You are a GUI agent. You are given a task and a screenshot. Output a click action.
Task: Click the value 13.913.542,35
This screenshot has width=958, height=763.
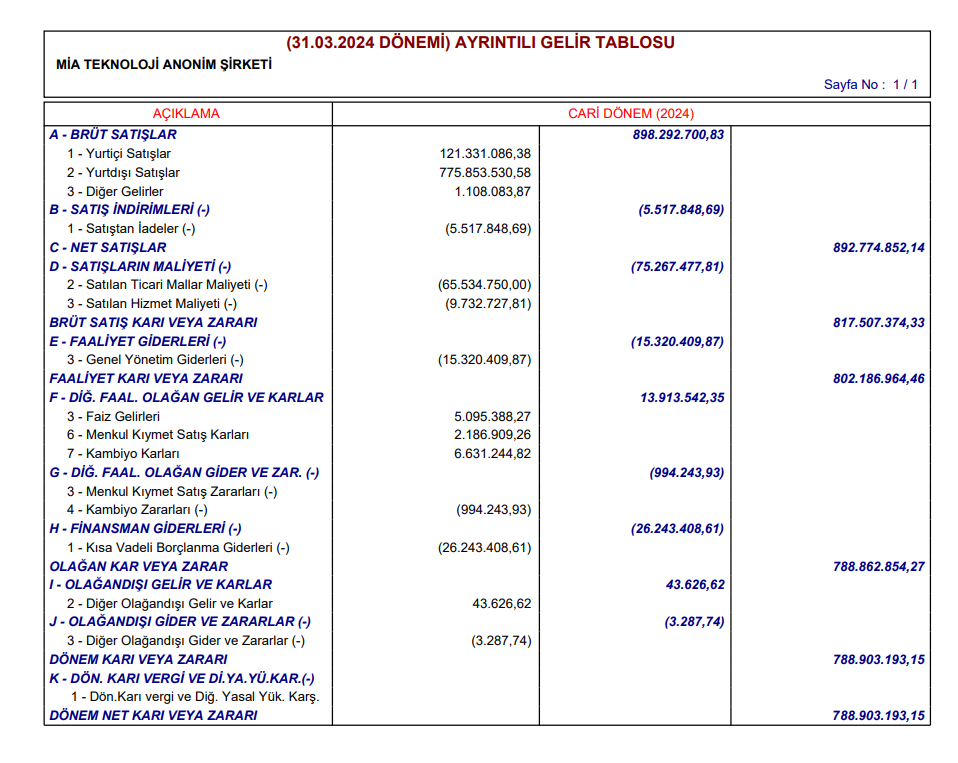[x=682, y=398]
